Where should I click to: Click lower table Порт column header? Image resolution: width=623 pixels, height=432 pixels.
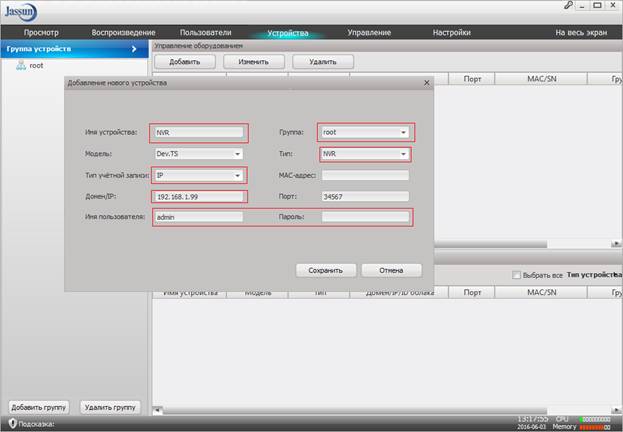(472, 293)
